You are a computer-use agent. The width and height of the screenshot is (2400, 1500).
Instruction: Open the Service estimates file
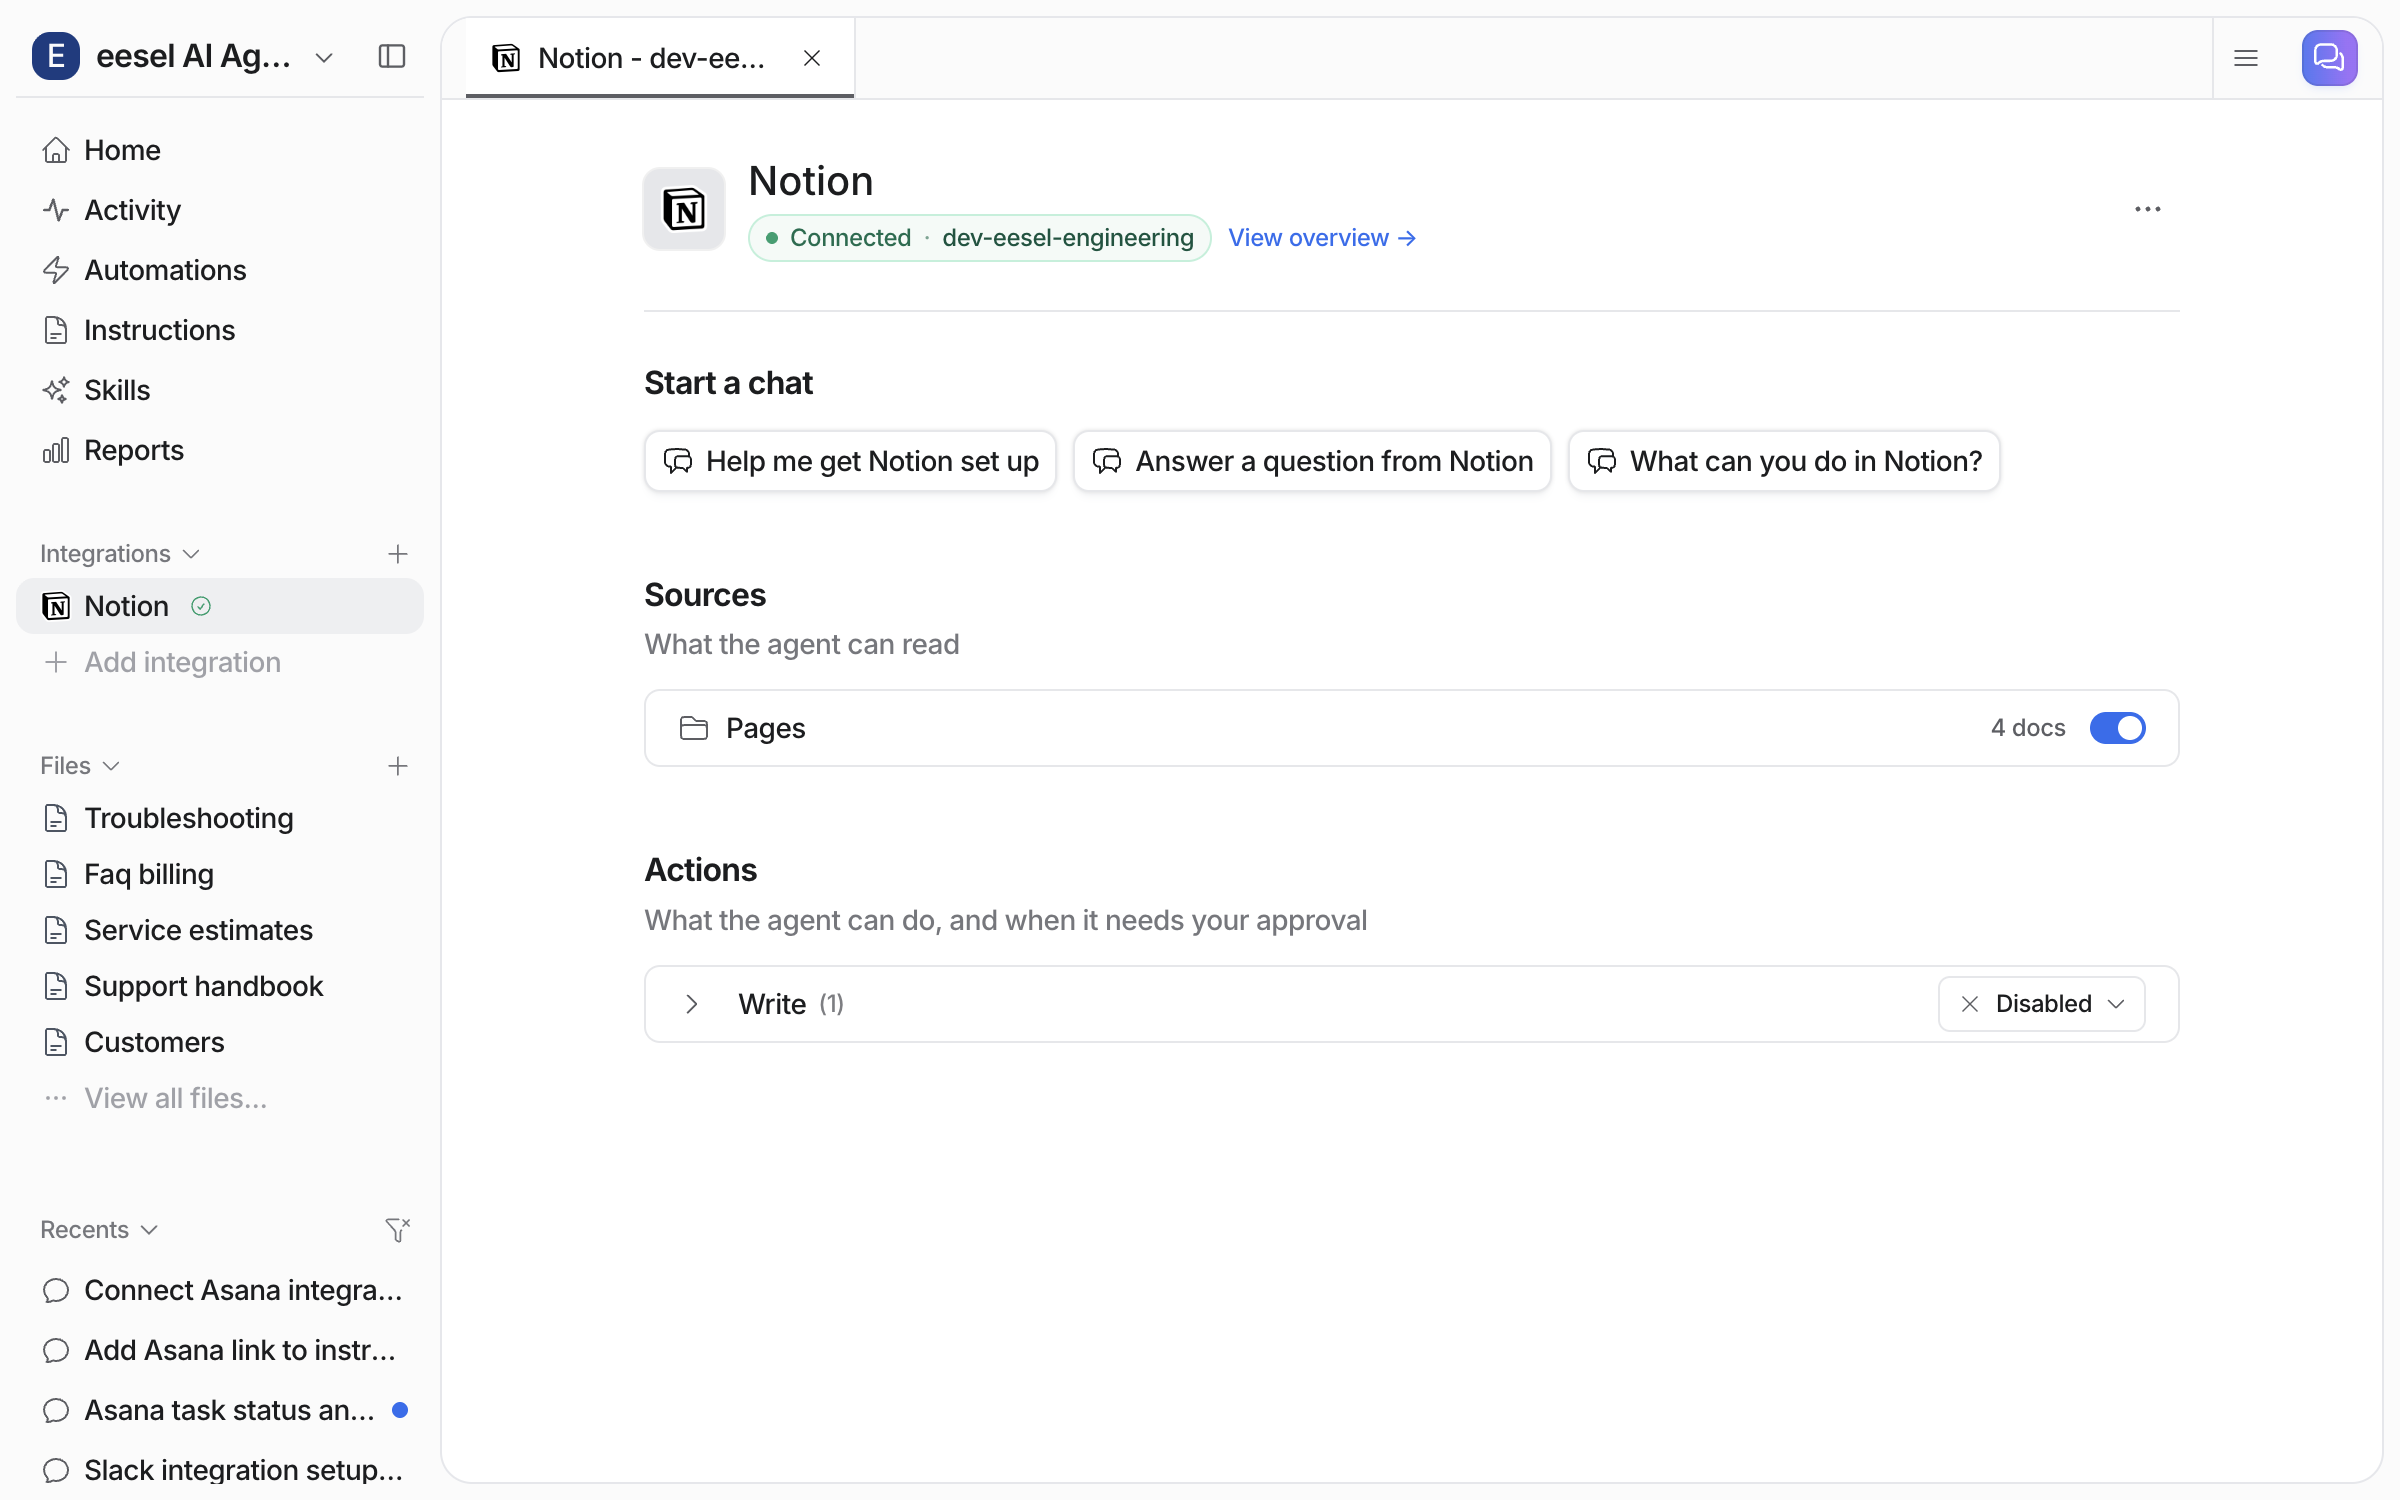220,930
